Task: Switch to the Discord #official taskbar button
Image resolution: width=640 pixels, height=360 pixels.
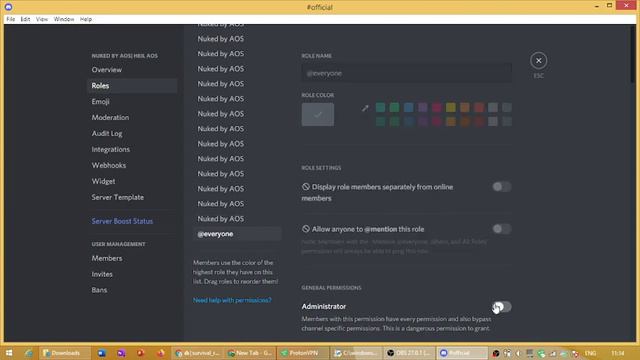Action: 462,353
